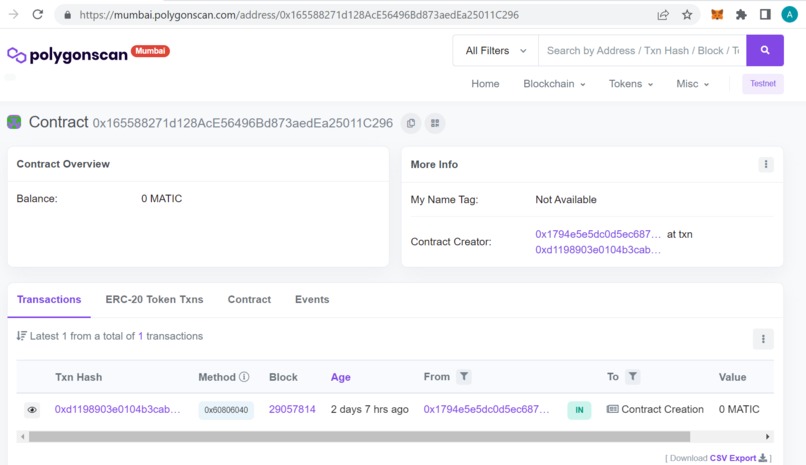Click the horizontal table scrollbar
This screenshot has height=465, width=806.
click(x=359, y=437)
